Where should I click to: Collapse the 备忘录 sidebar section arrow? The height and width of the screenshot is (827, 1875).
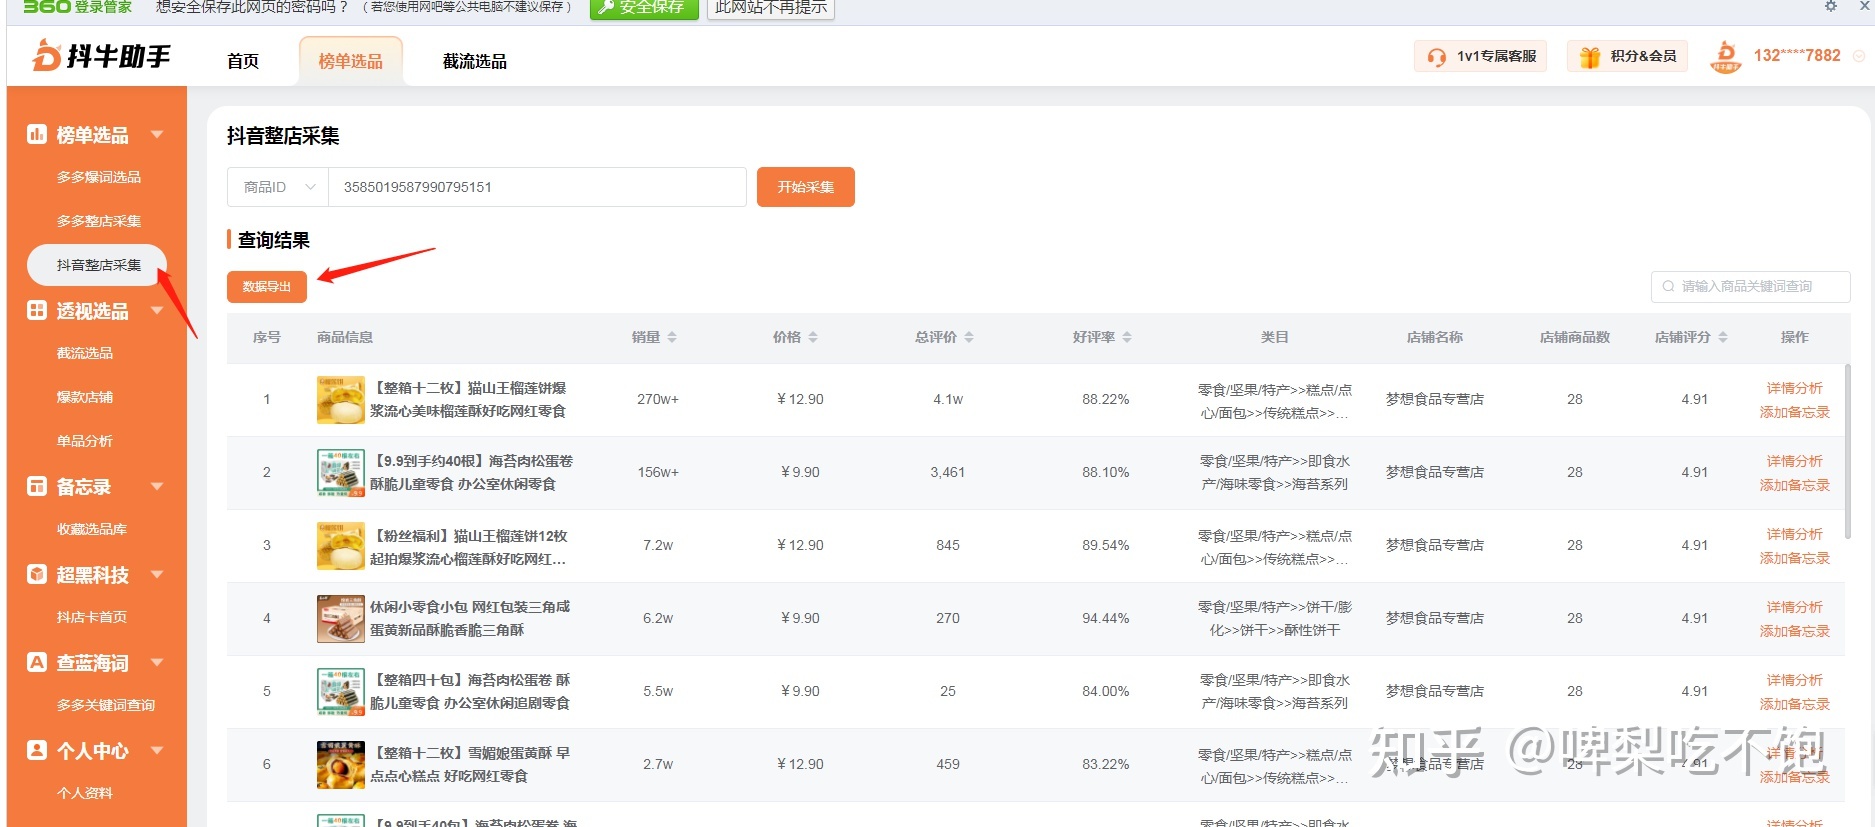157,486
